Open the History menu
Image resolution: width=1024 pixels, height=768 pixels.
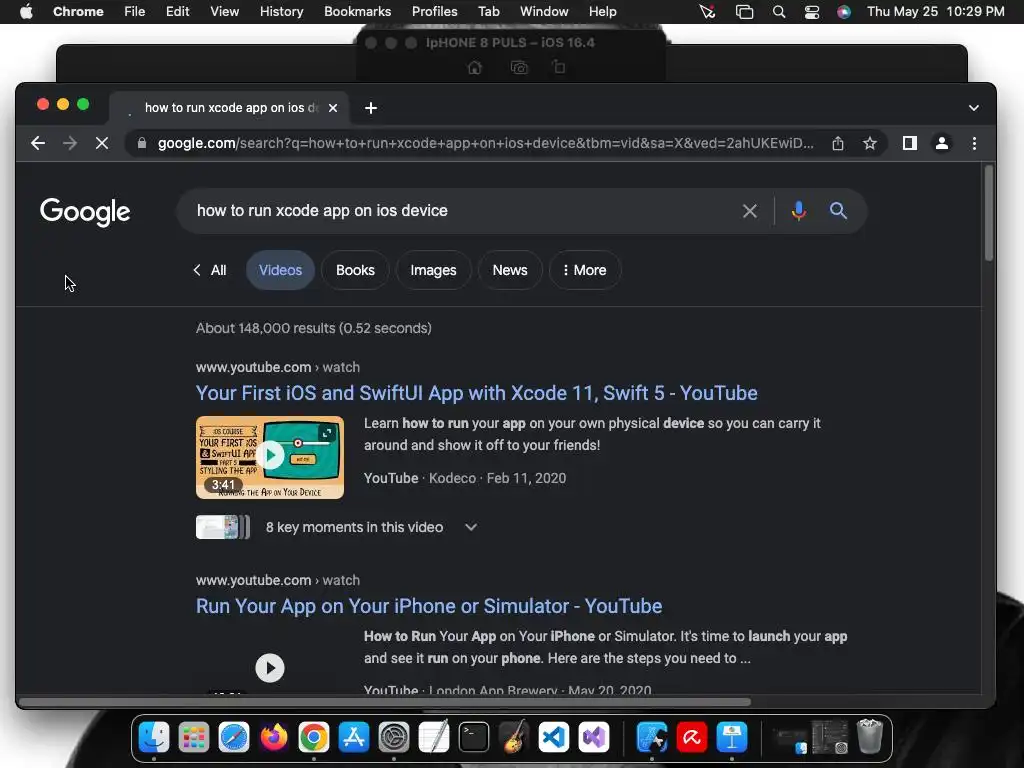pos(281,12)
